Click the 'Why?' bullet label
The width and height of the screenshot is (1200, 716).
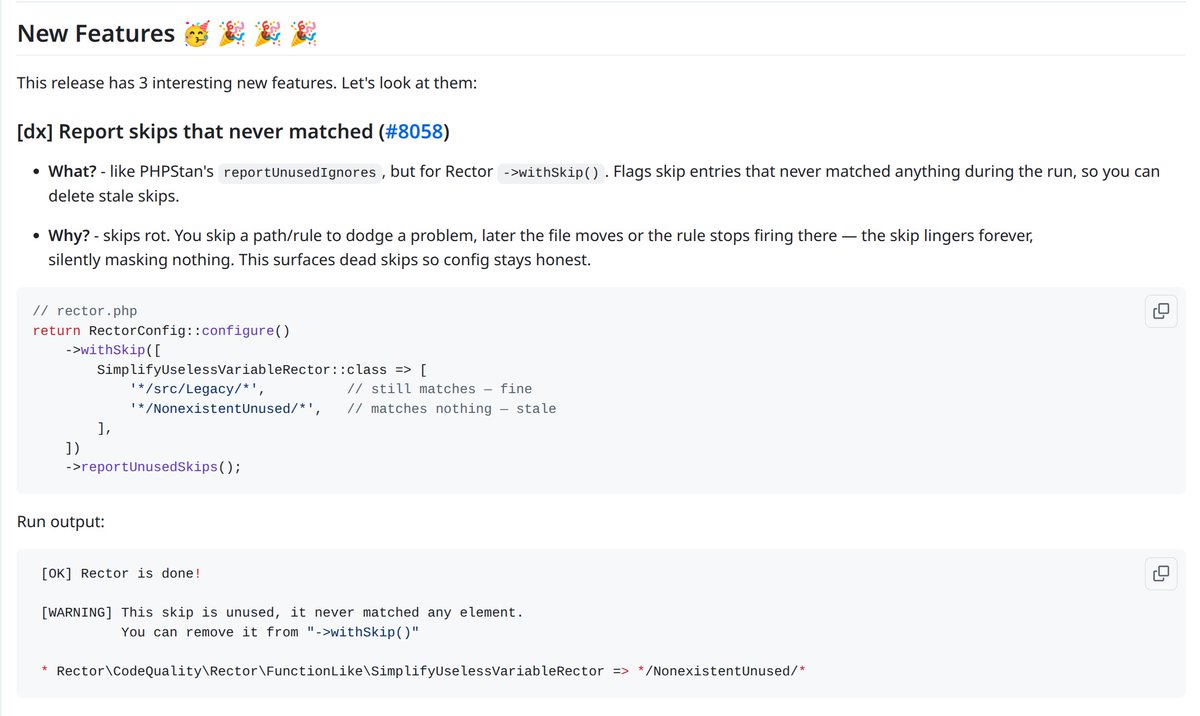[69, 236]
